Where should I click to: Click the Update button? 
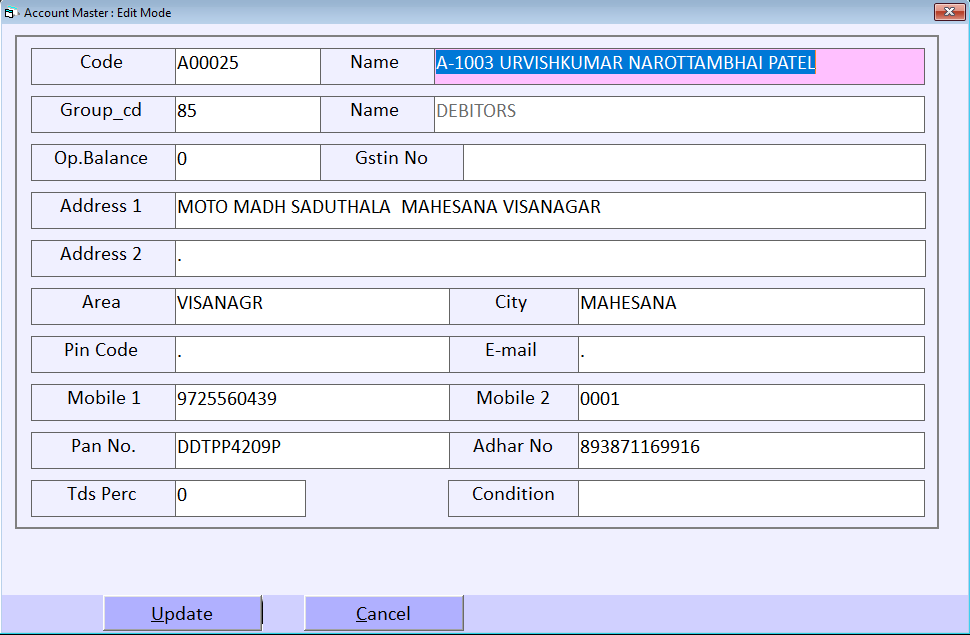182,613
